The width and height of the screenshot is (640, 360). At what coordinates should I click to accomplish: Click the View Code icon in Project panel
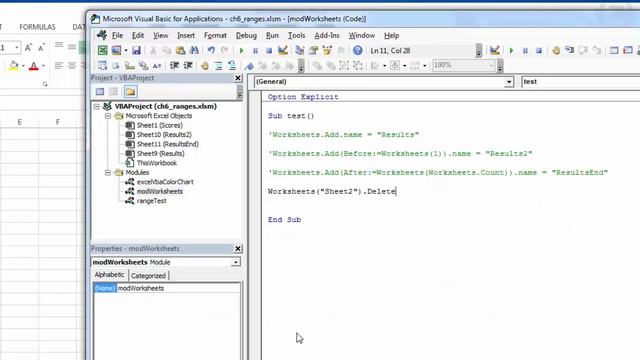click(x=100, y=91)
